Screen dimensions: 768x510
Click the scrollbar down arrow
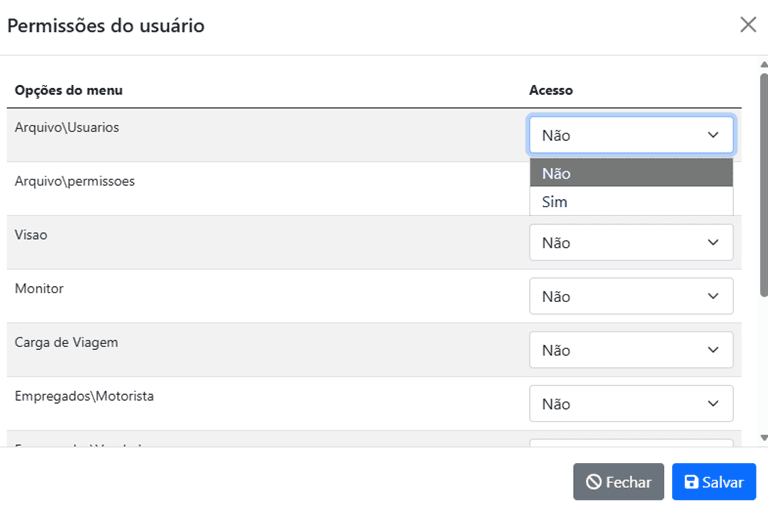click(x=764, y=438)
